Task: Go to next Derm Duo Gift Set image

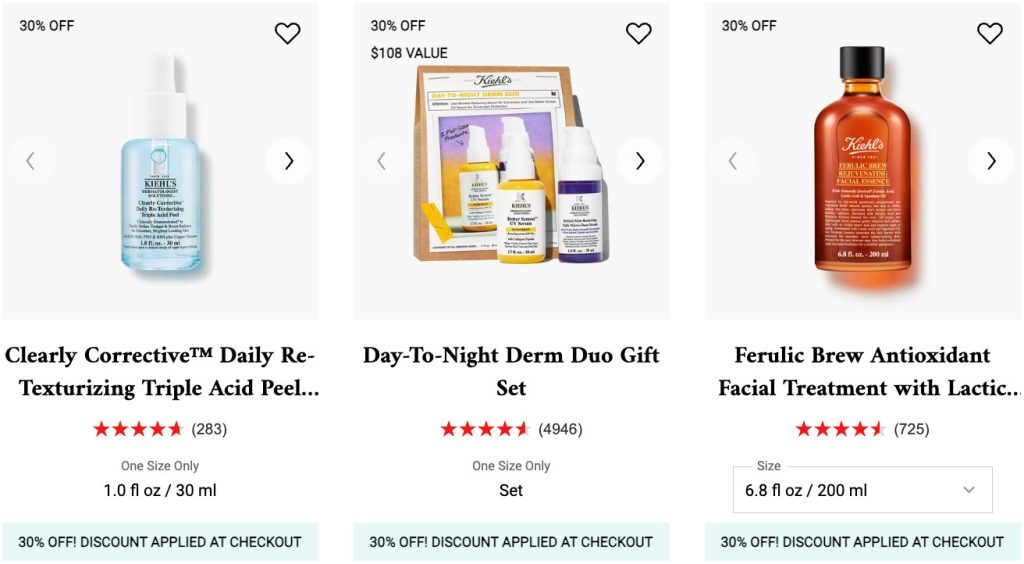Action: coord(639,161)
